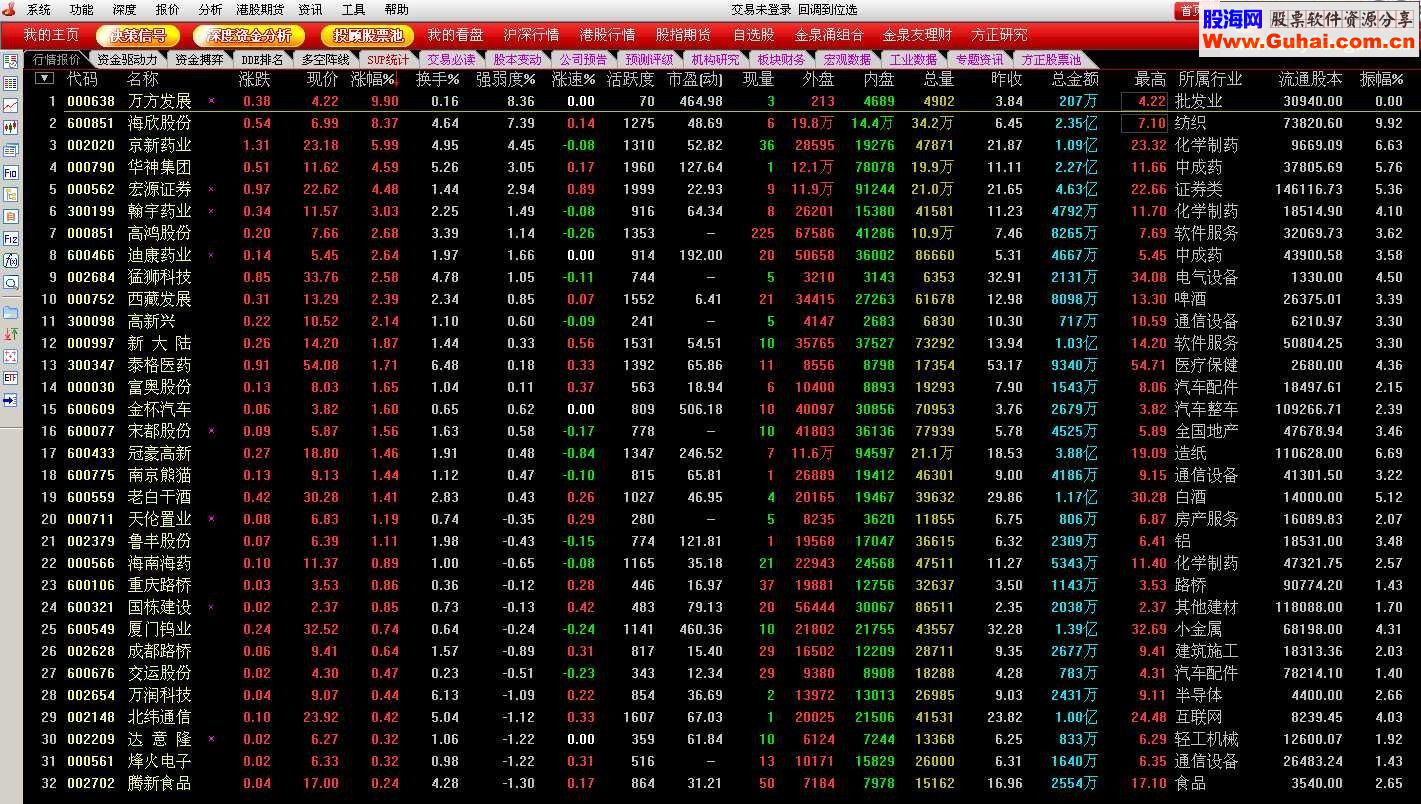Open the candlestick K-line chart icon

[11, 127]
